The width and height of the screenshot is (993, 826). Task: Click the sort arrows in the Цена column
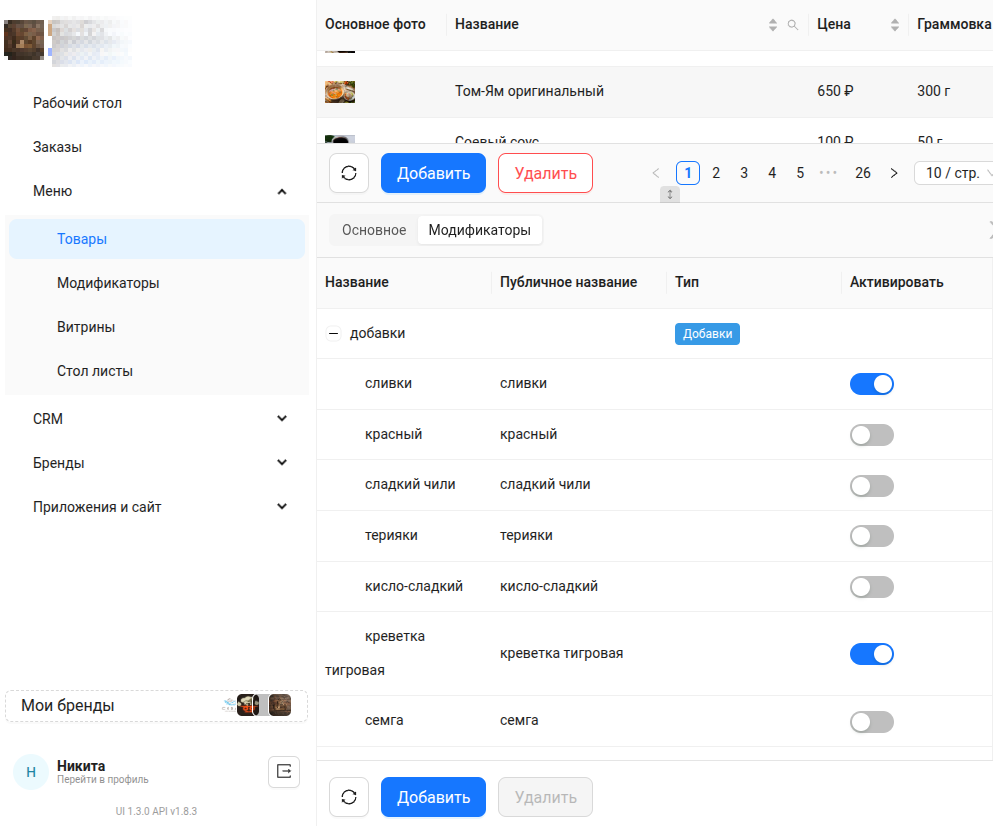pos(895,25)
